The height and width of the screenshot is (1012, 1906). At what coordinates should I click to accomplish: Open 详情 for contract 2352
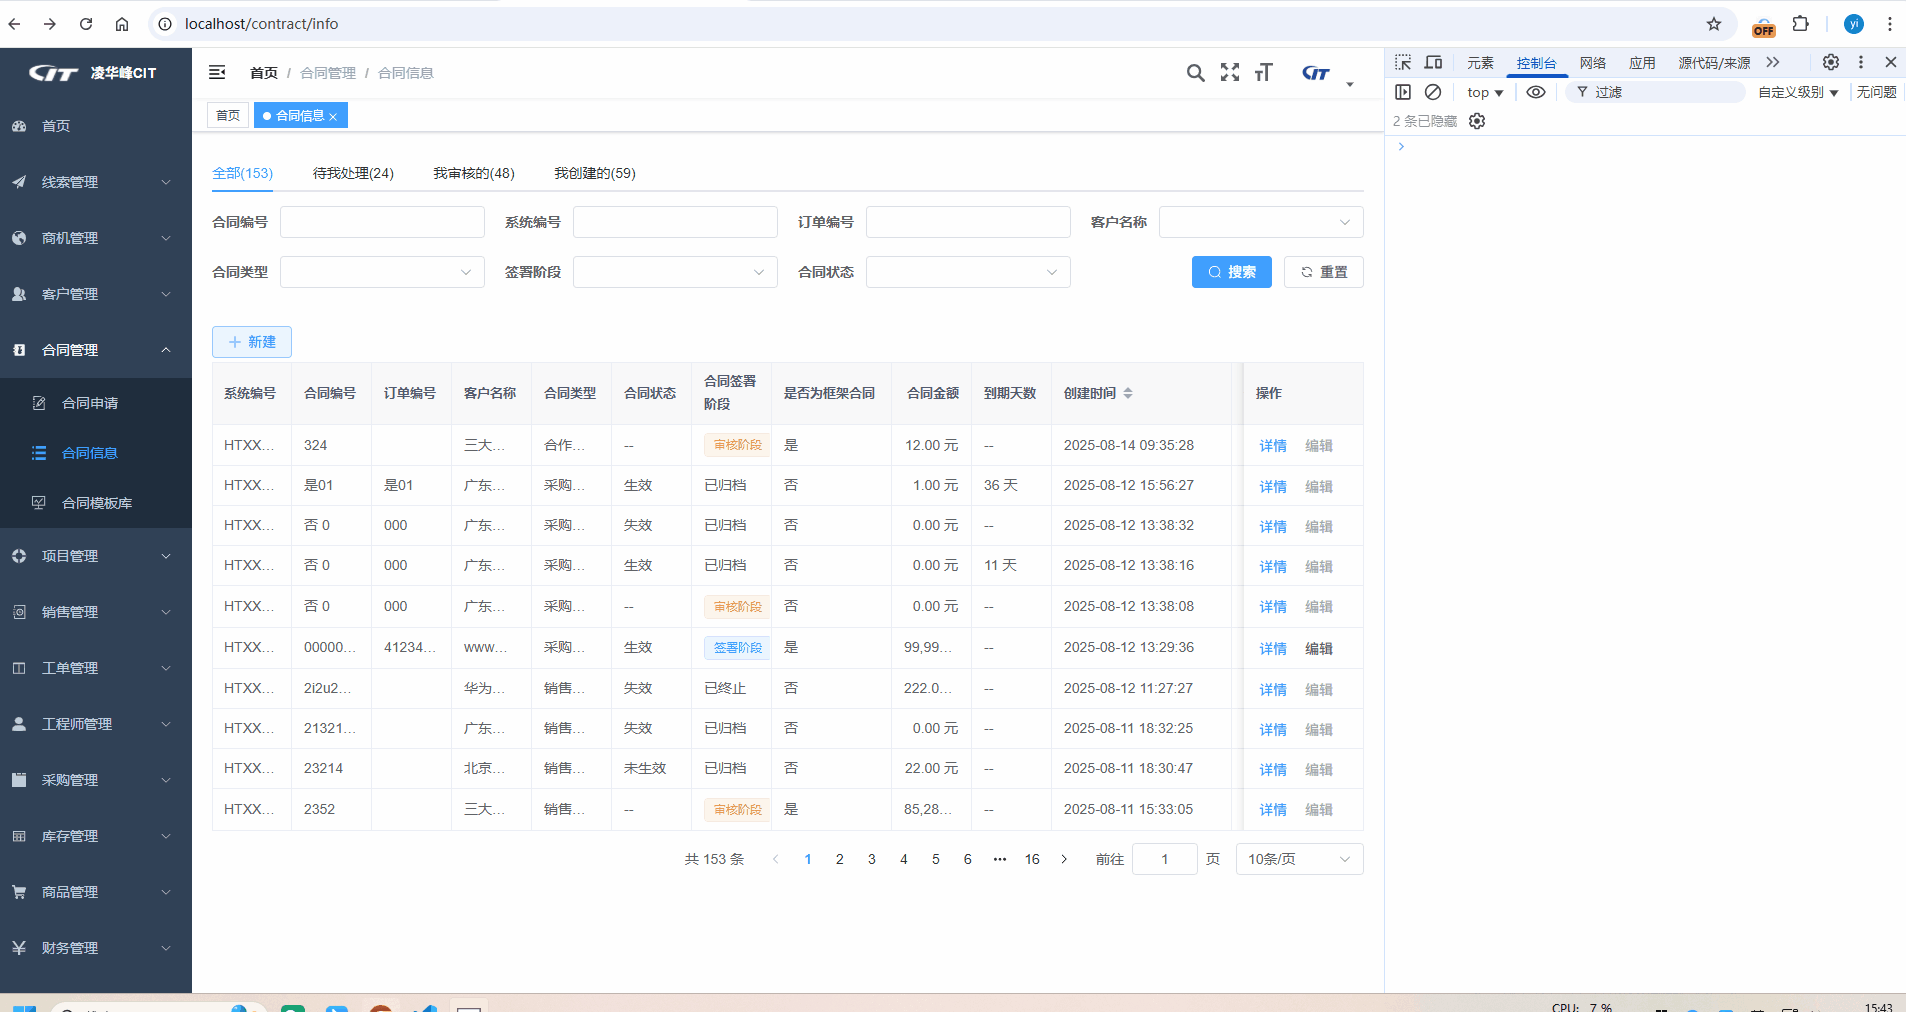(x=1273, y=810)
